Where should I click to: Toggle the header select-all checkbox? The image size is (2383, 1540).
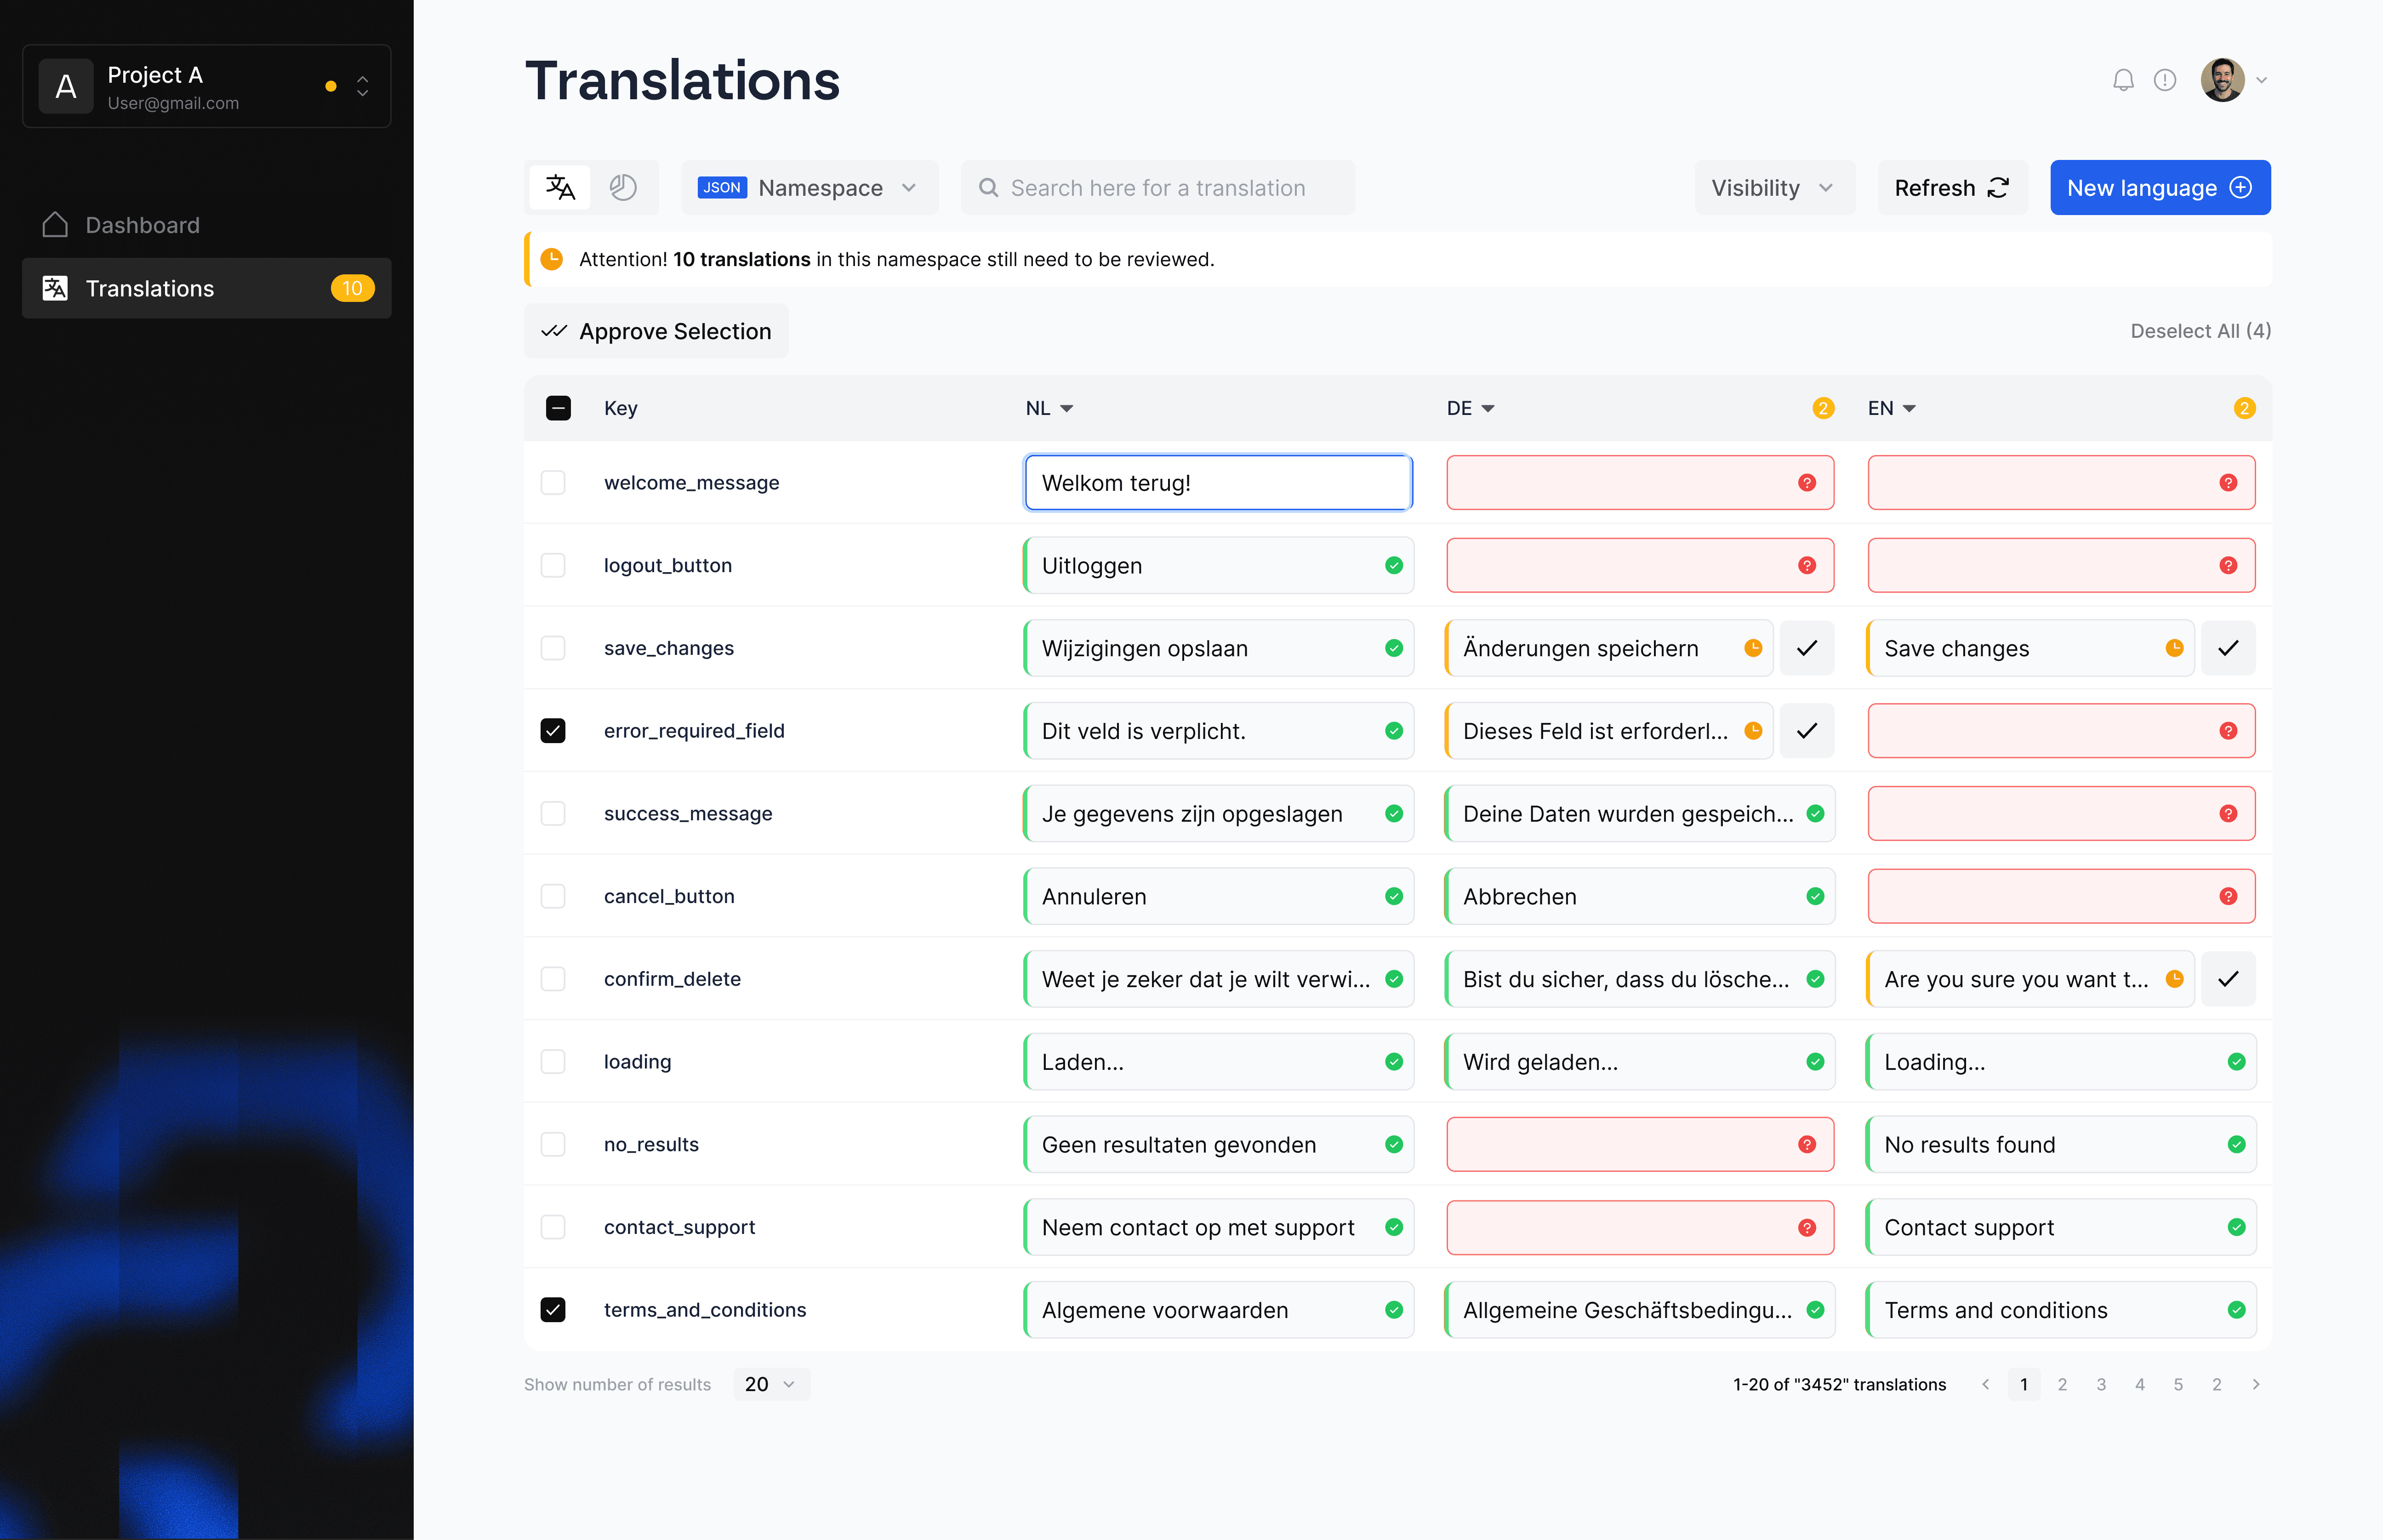coord(558,408)
